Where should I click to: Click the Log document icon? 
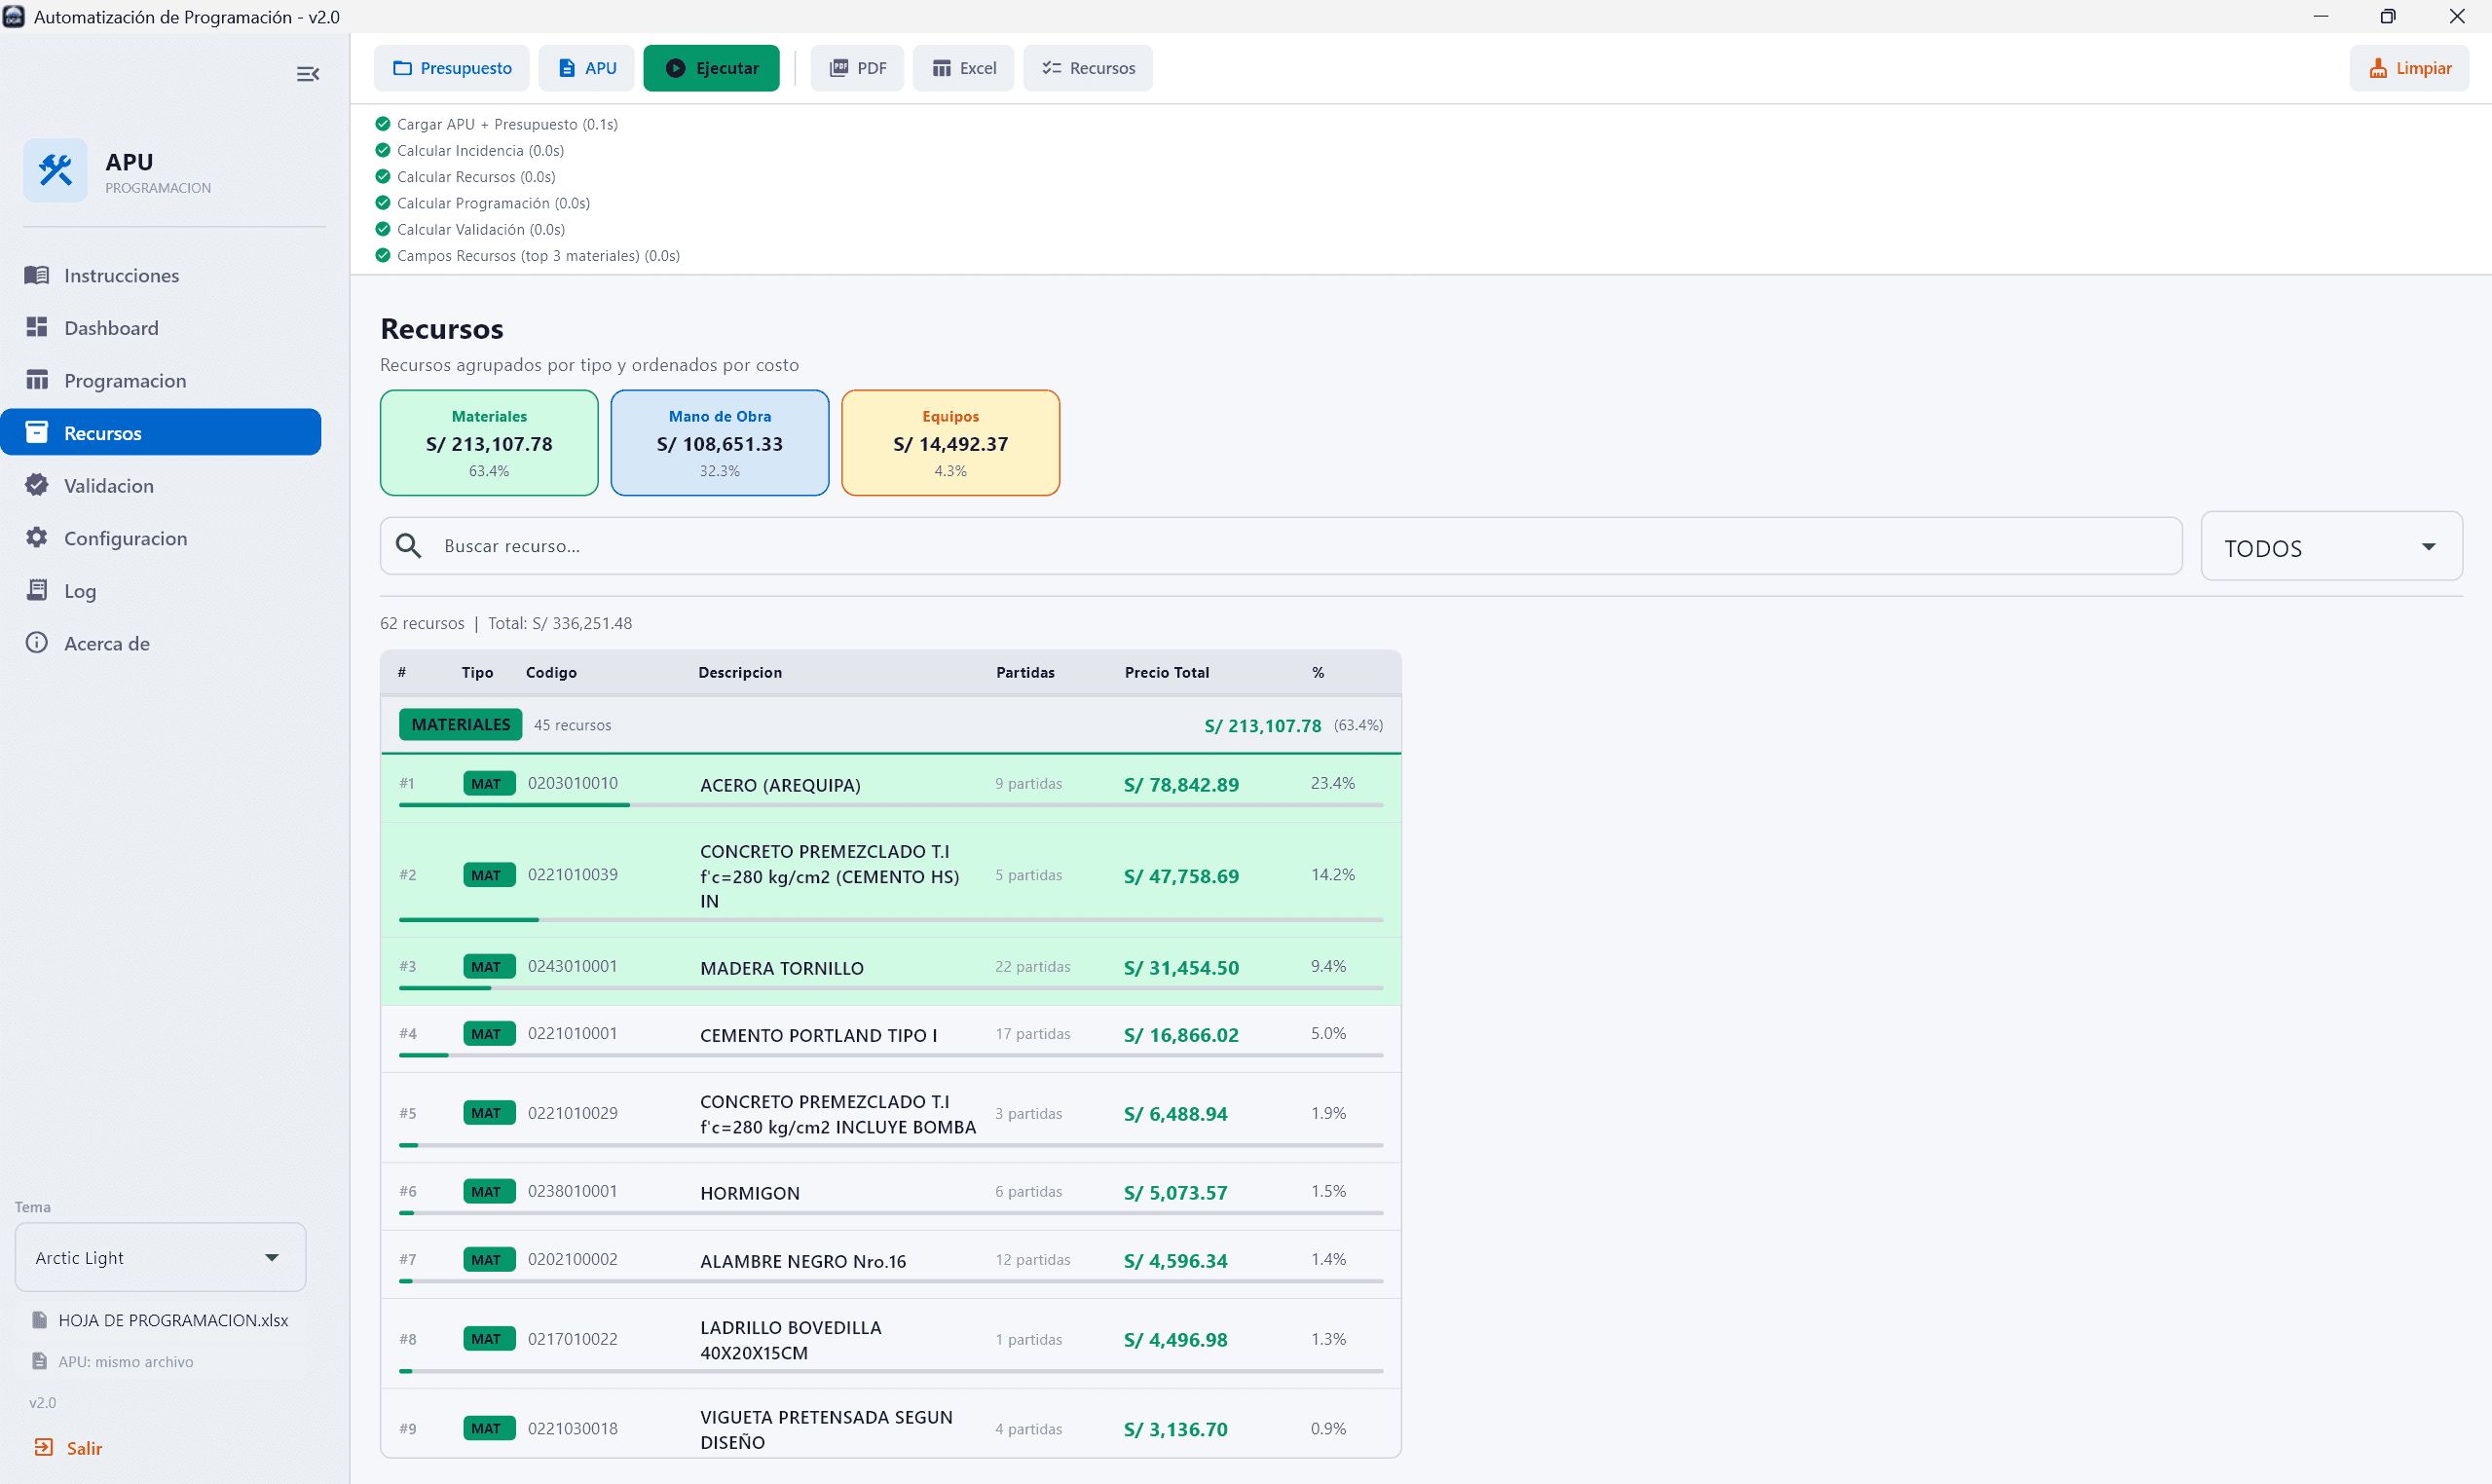[37, 590]
